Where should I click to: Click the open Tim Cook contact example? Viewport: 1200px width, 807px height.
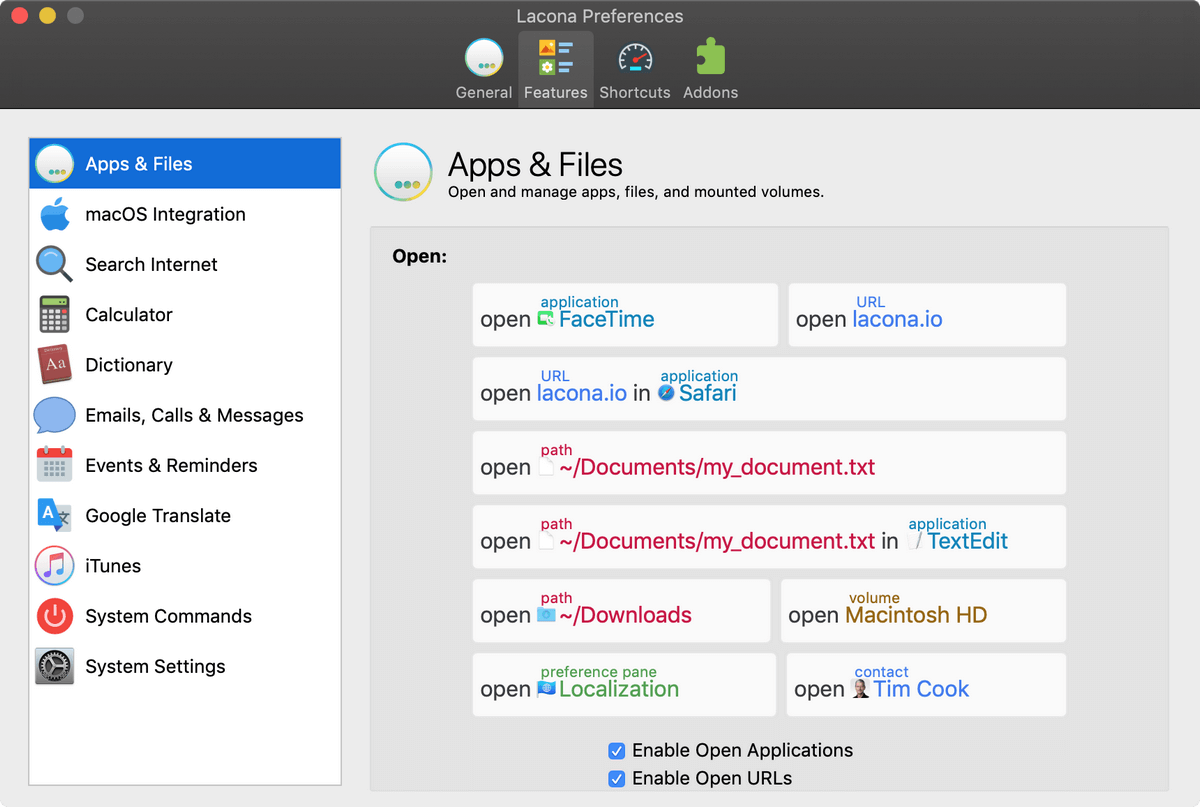point(925,685)
